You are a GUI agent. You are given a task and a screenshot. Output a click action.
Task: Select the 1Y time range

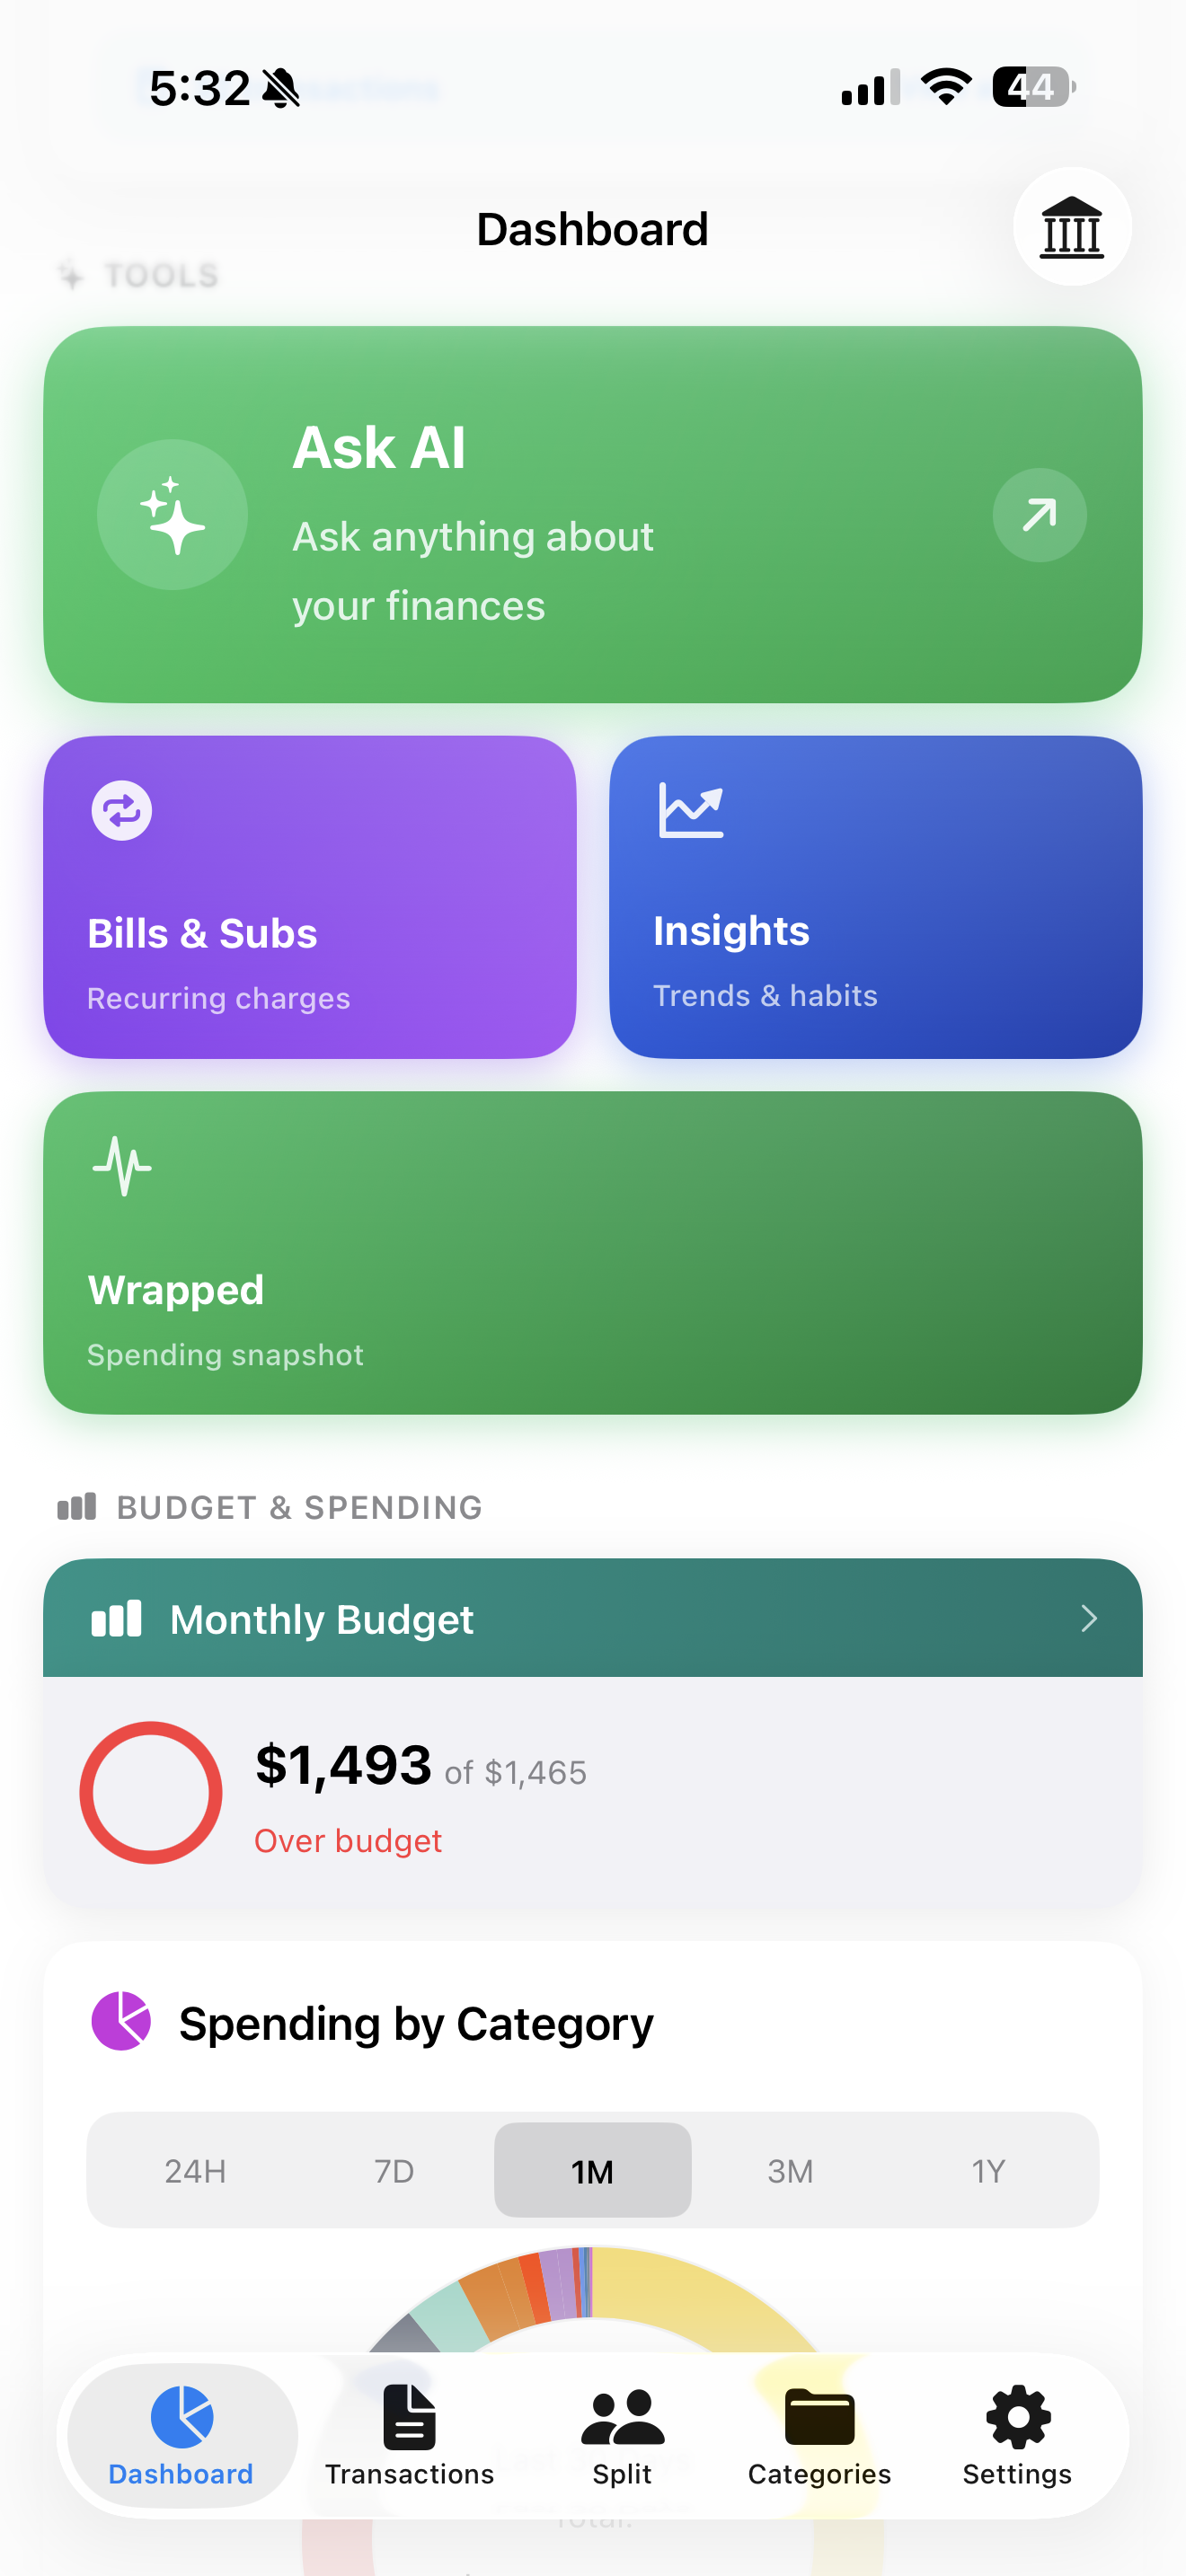(988, 2171)
